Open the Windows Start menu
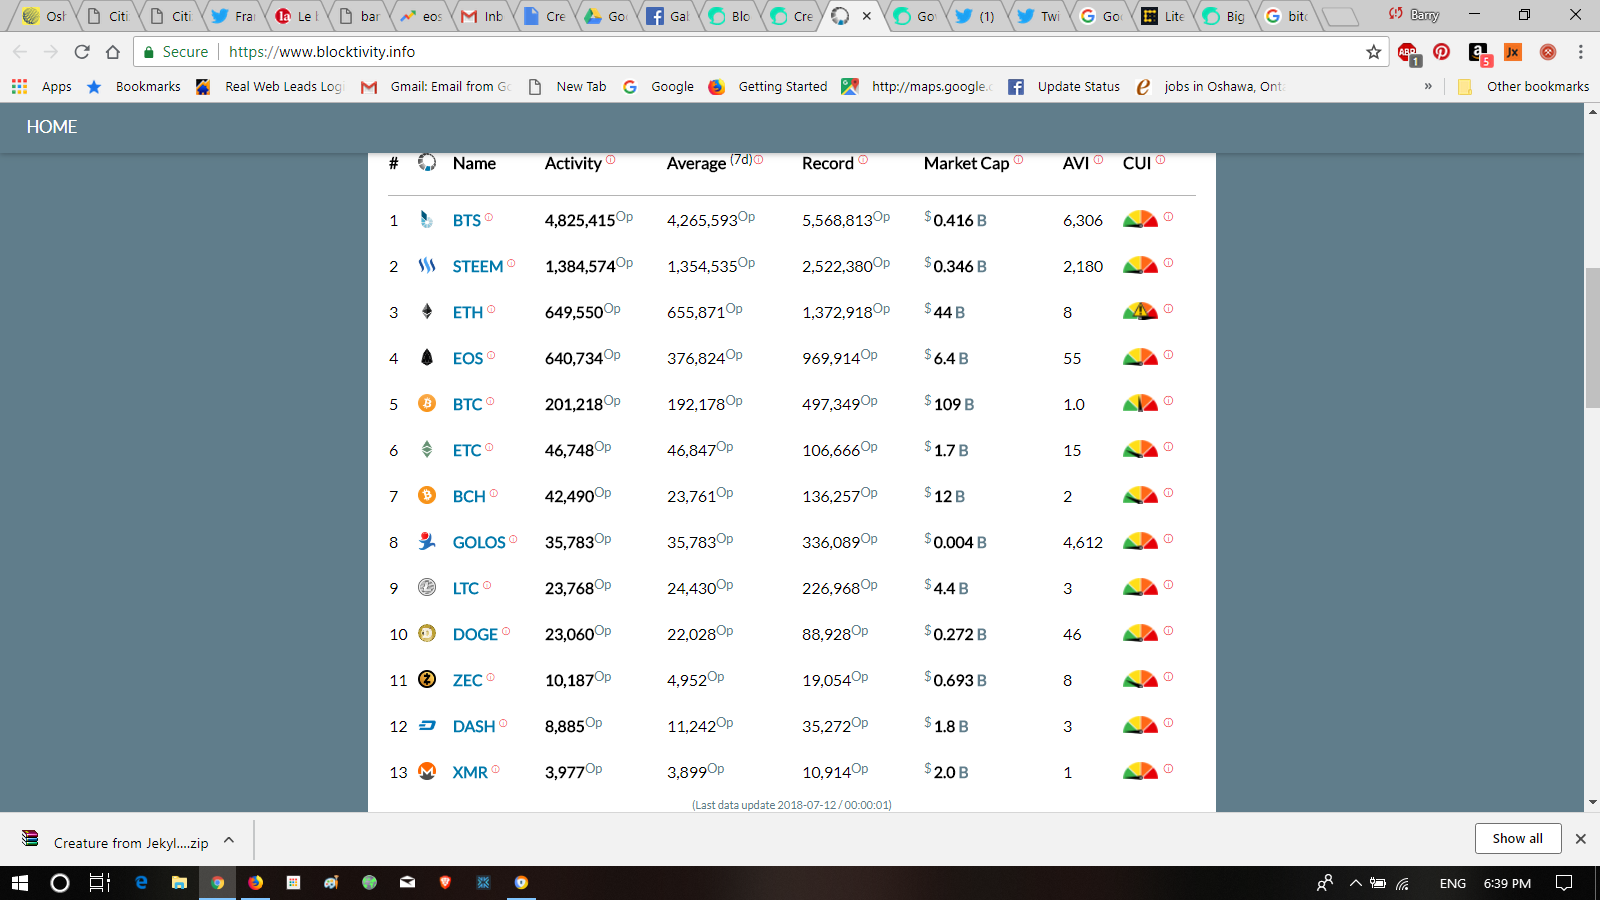 [x=20, y=882]
